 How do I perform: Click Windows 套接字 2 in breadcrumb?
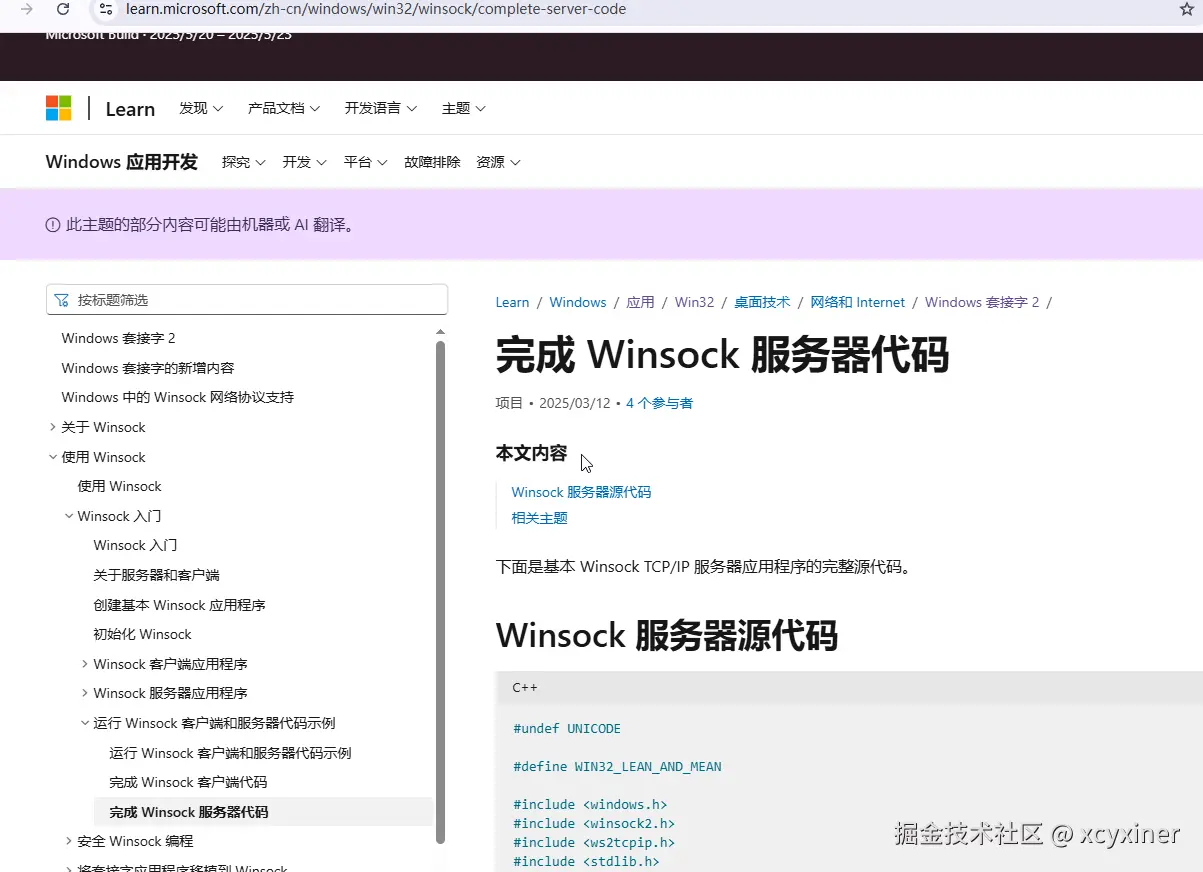pos(982,302)
